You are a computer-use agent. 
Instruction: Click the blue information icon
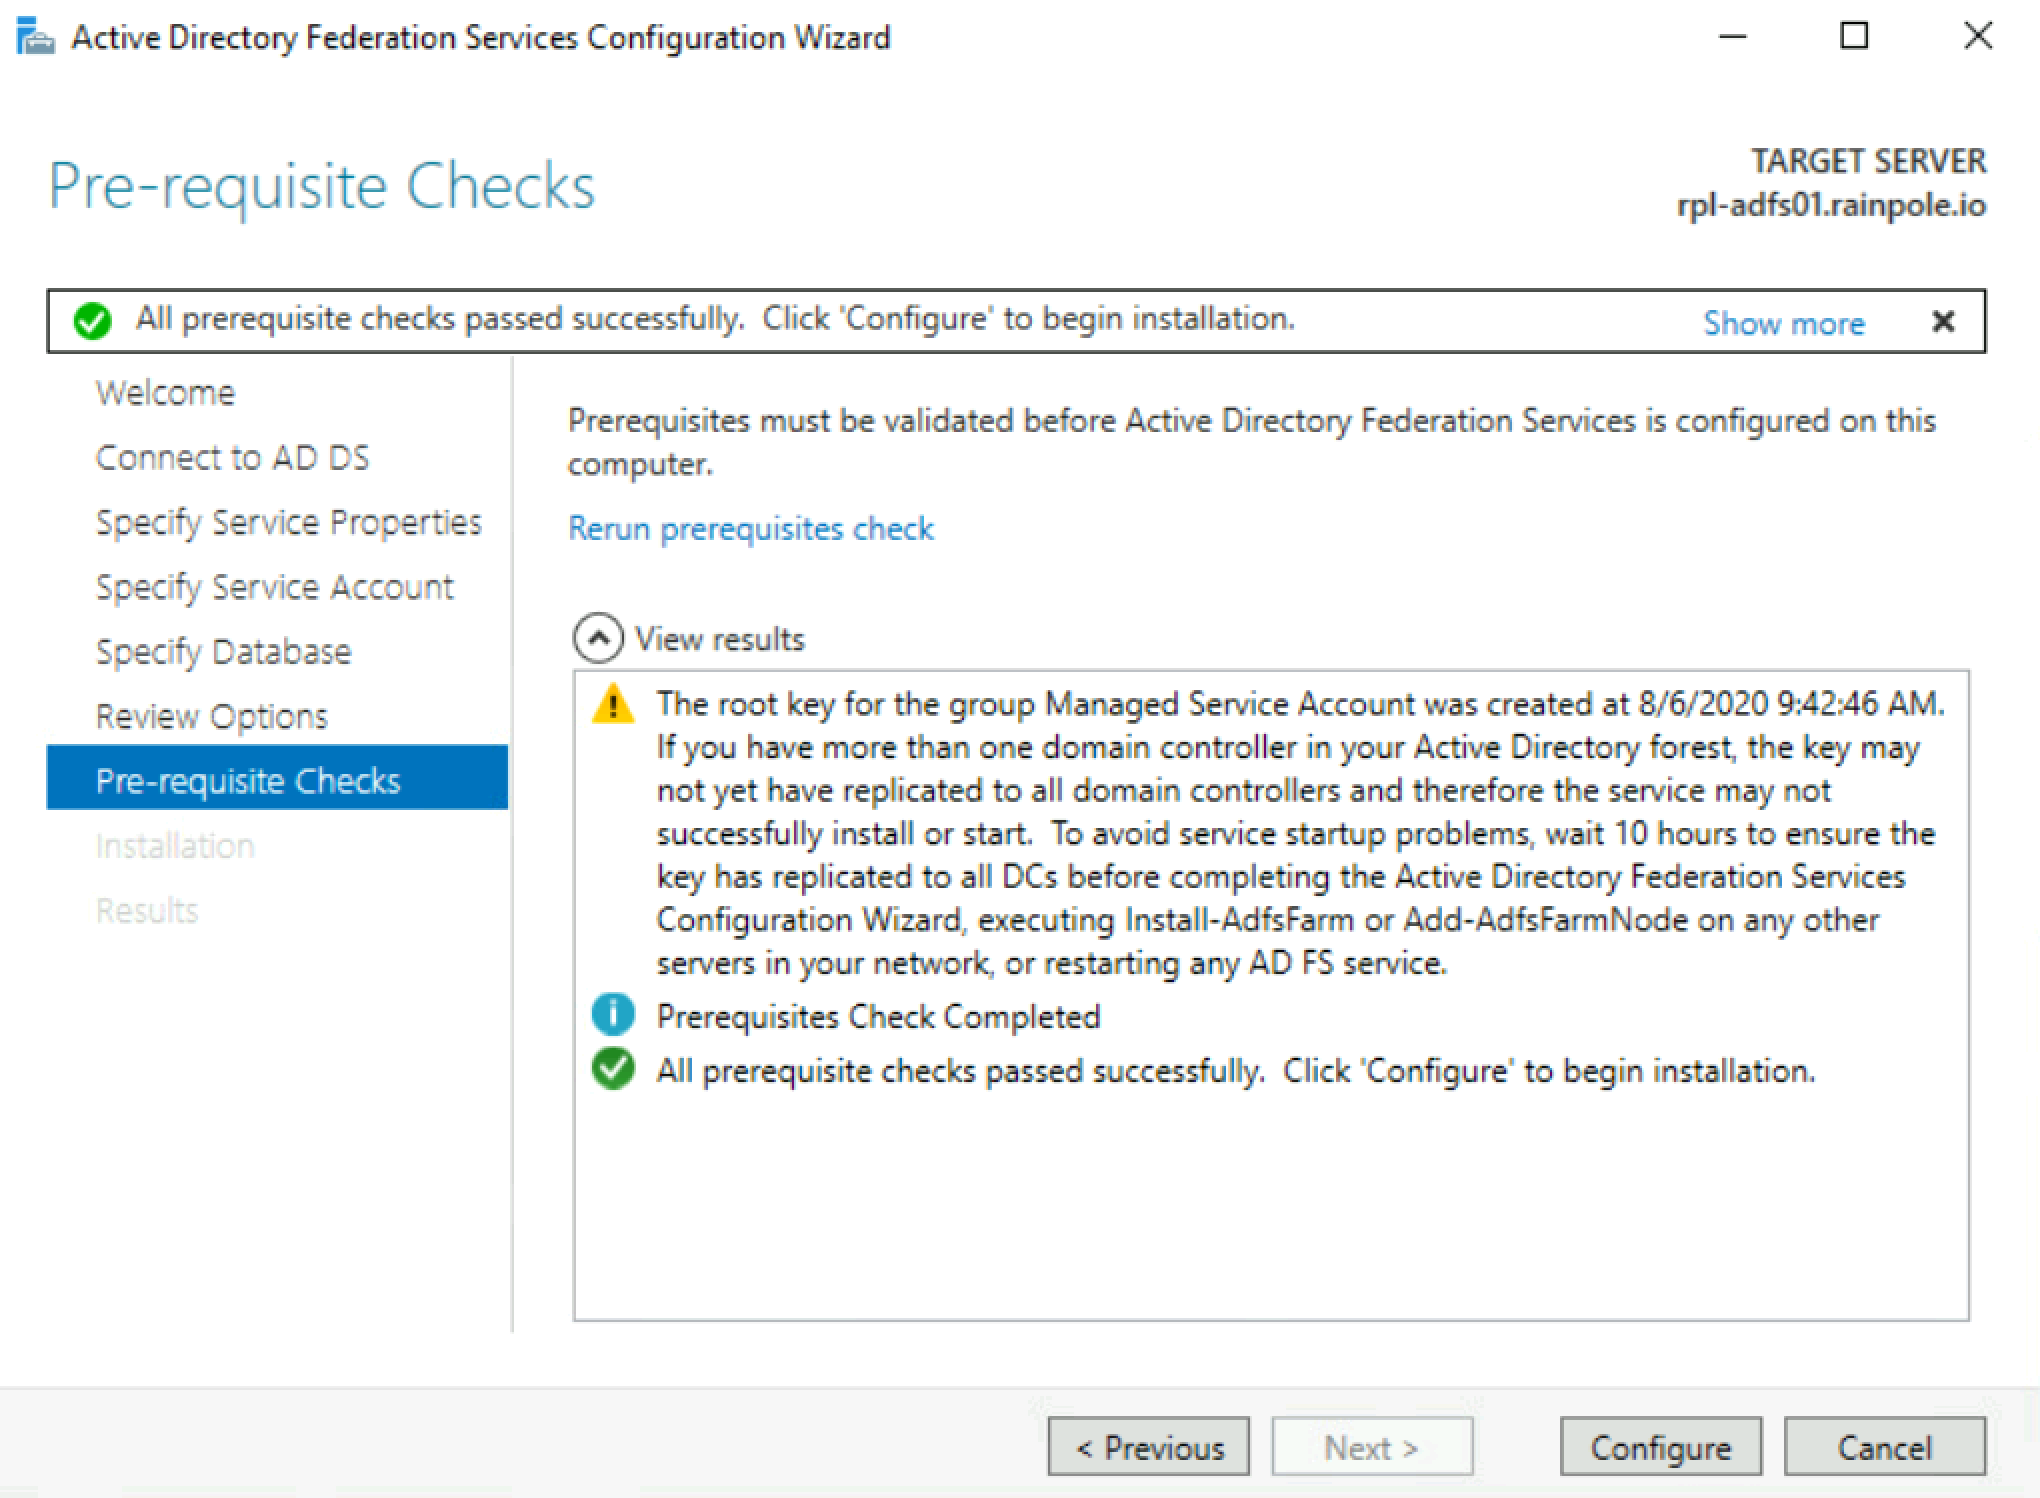pyautogui.click(x=613, y=1015)
